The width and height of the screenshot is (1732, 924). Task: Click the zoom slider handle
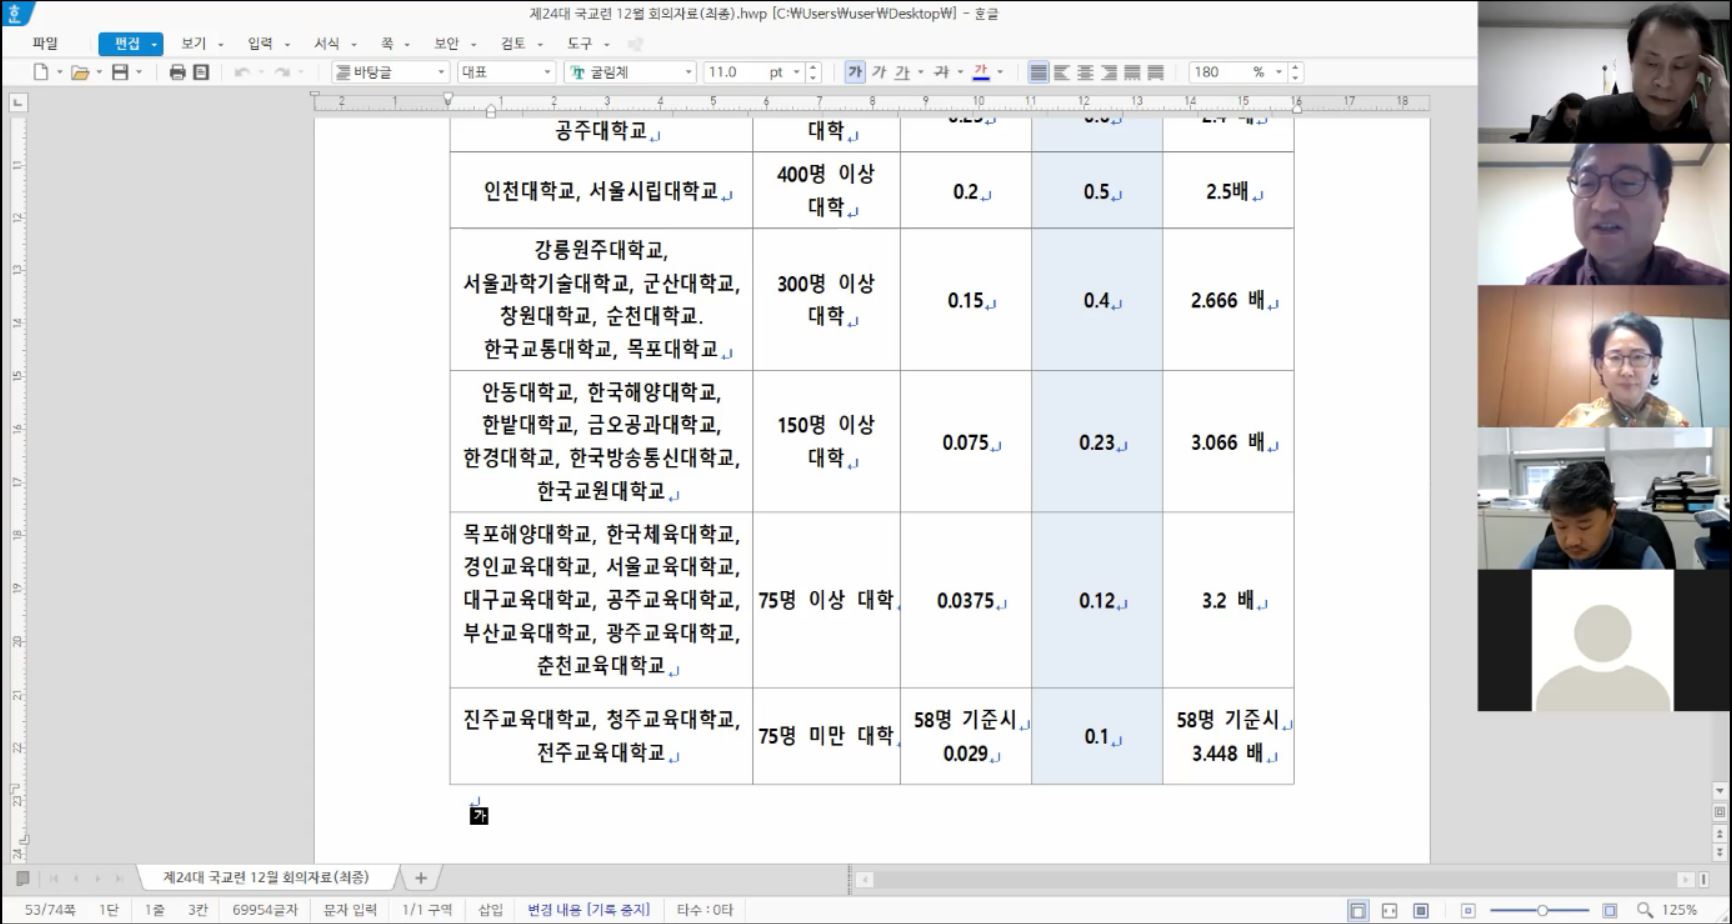1542,910
